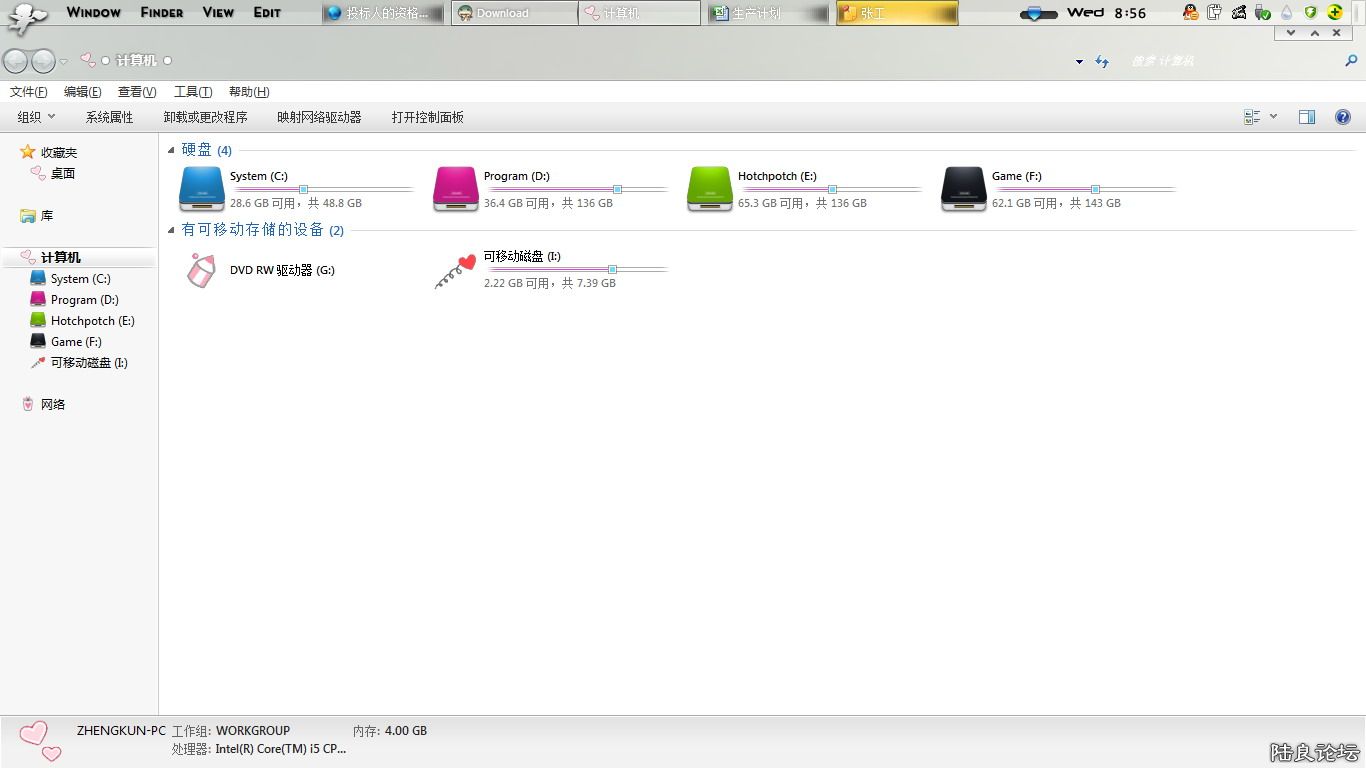This screenshot has height=768, width=1366.
Task: Open the green Hotchpotch (E:) drive icon
Action: coord(710,188)
